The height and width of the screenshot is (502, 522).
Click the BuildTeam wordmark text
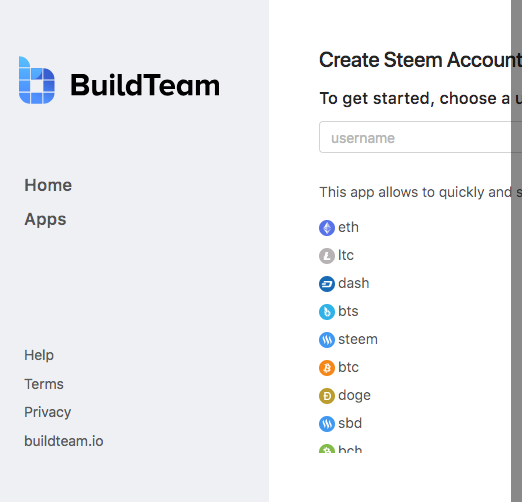coord(145,85)
